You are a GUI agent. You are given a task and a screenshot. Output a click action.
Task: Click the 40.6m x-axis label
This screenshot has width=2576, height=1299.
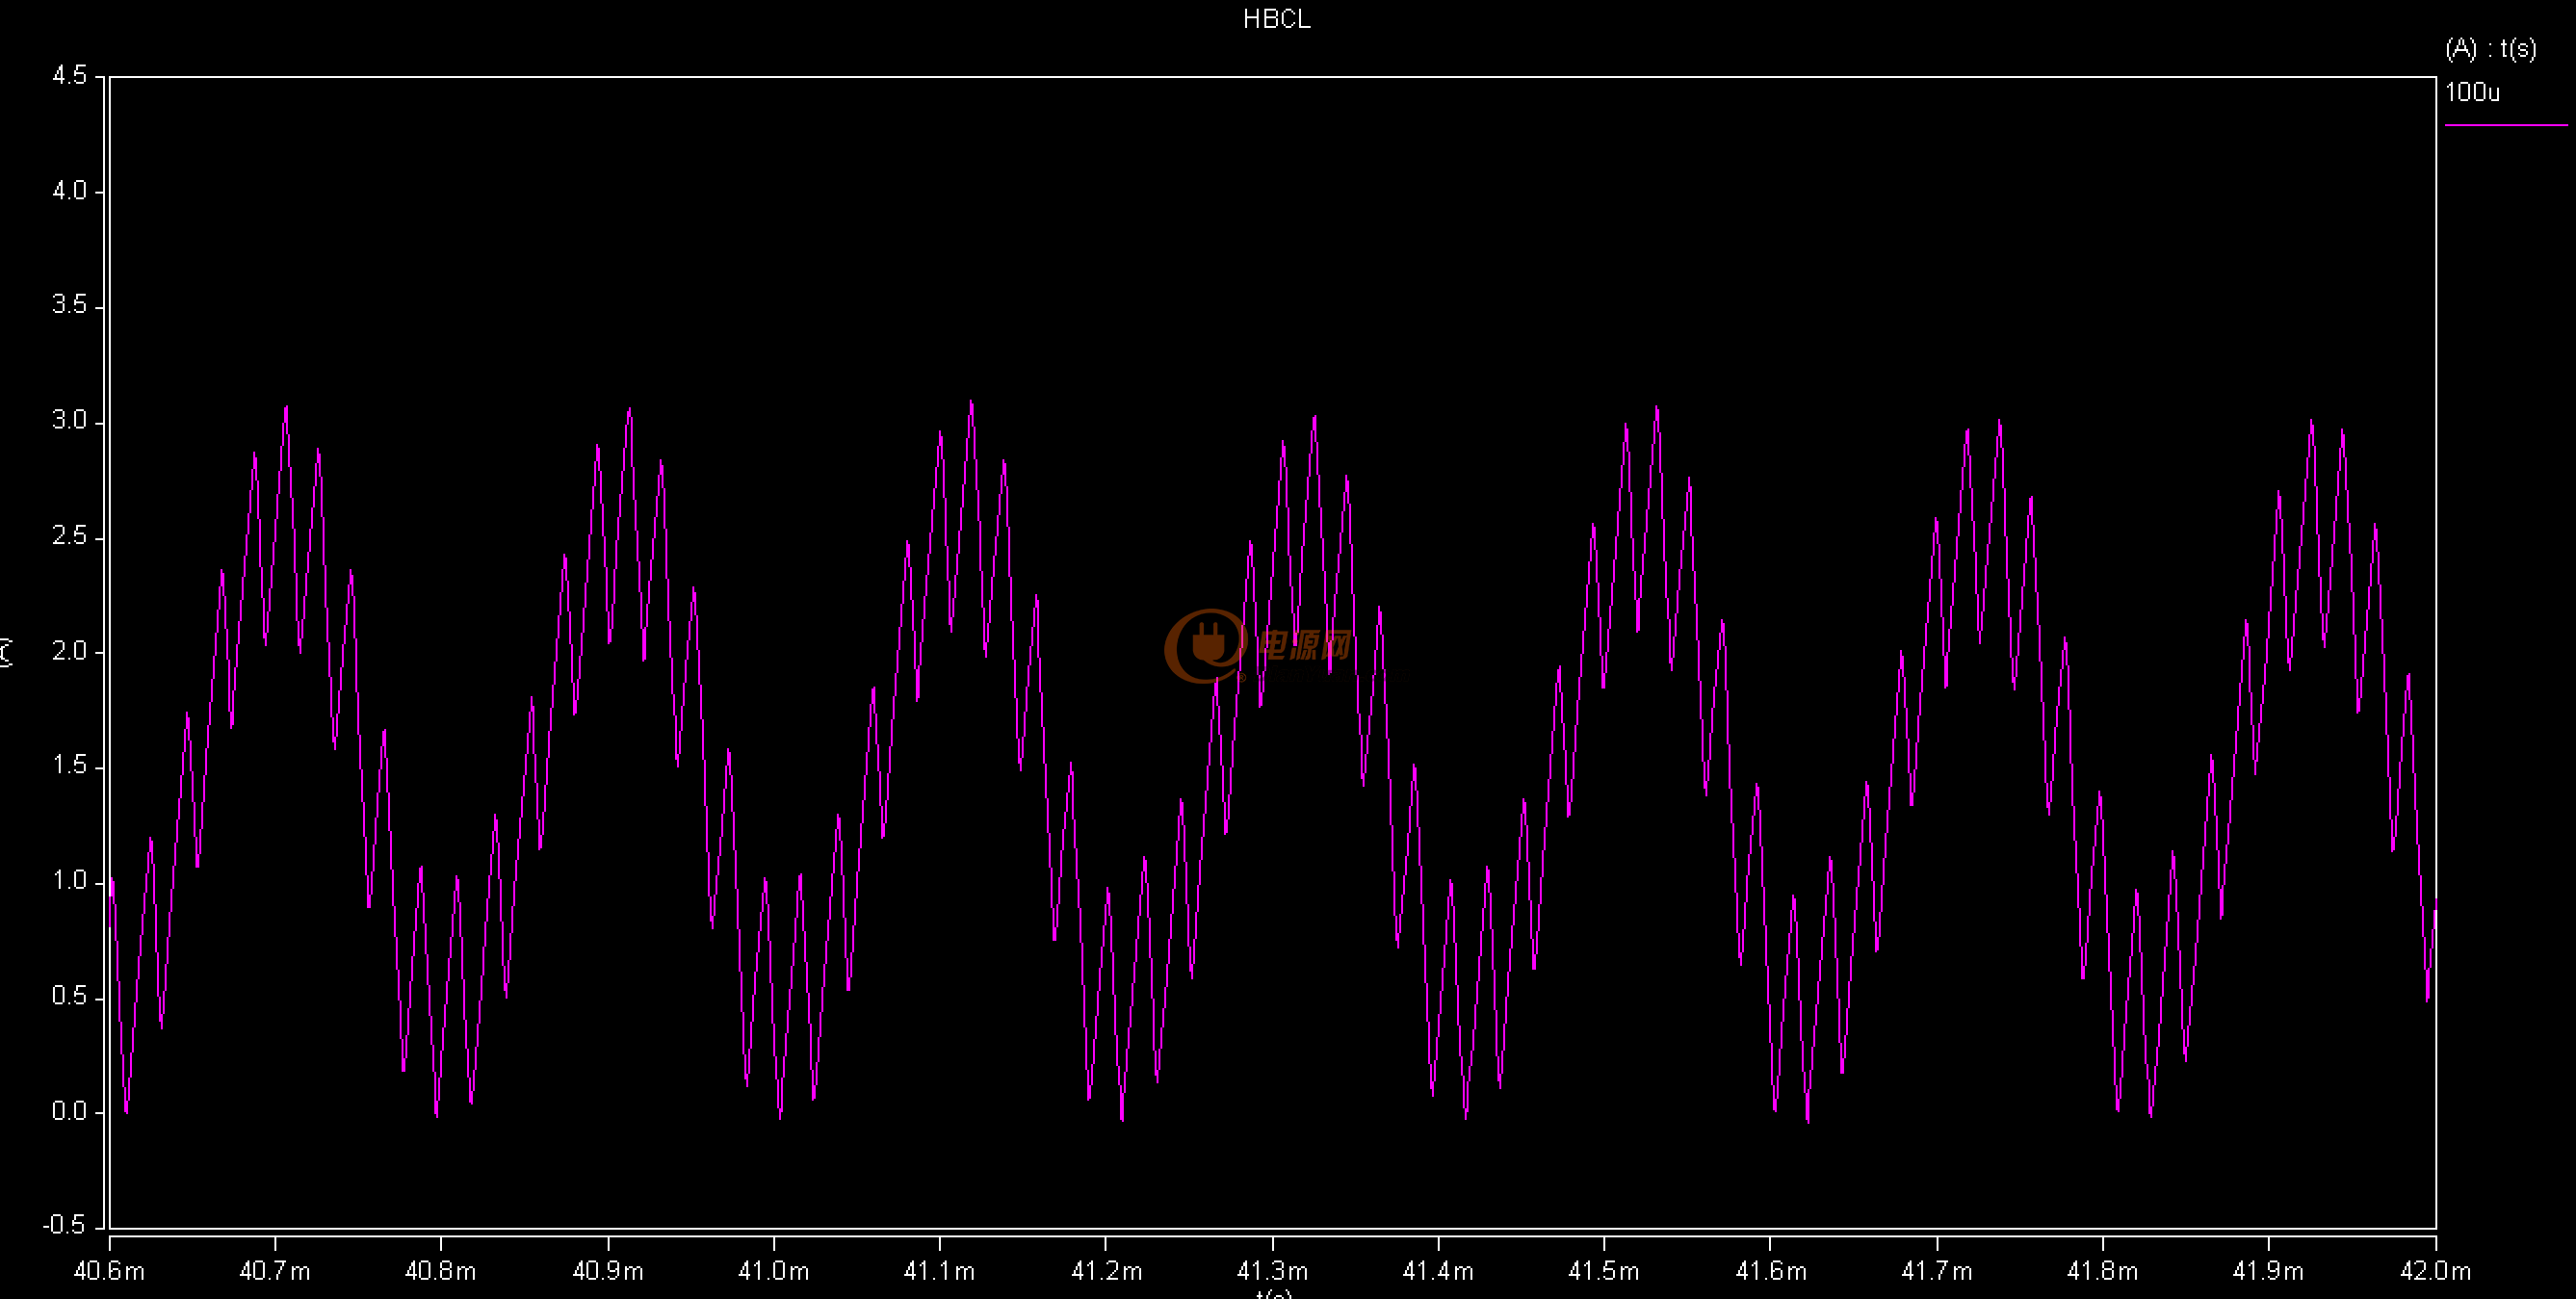point(109,1271)
